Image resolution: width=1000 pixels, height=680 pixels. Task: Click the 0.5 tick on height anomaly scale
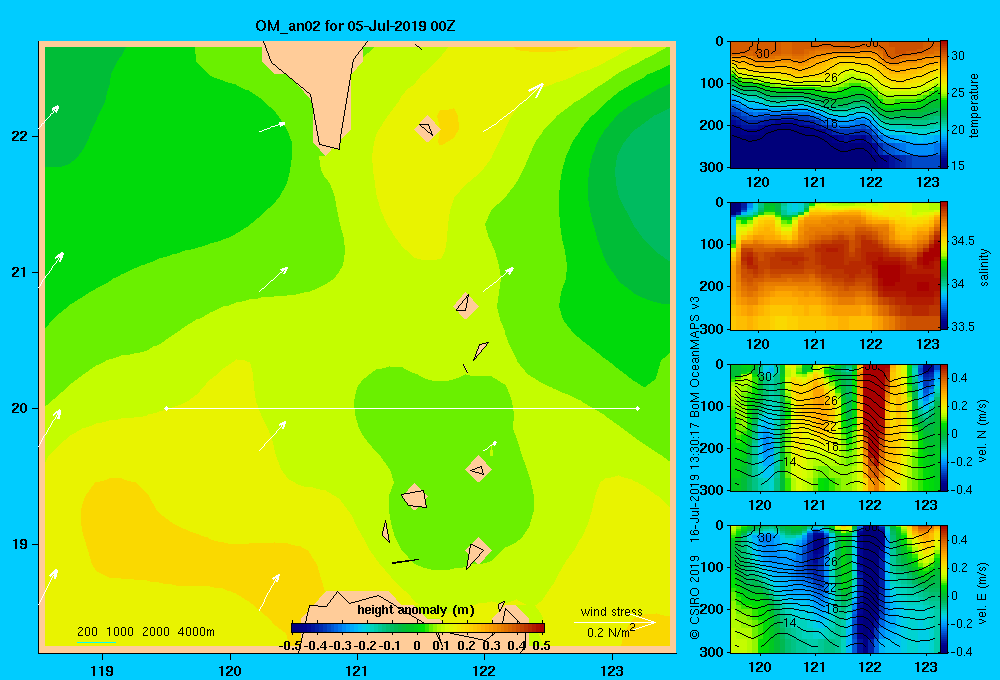click(x=541, y=646)
